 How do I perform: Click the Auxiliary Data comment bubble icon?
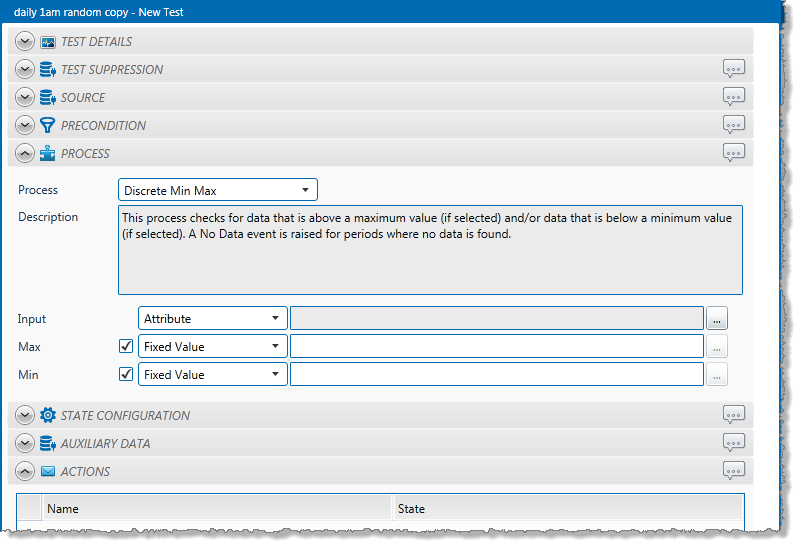click(734, 443)
